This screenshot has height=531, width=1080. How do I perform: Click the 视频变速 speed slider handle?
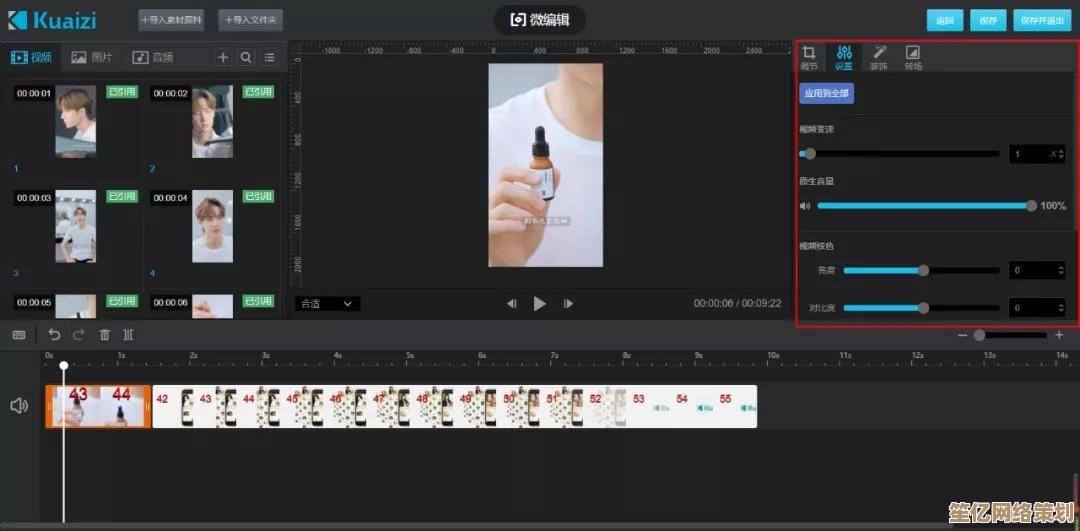pos(810,154)
